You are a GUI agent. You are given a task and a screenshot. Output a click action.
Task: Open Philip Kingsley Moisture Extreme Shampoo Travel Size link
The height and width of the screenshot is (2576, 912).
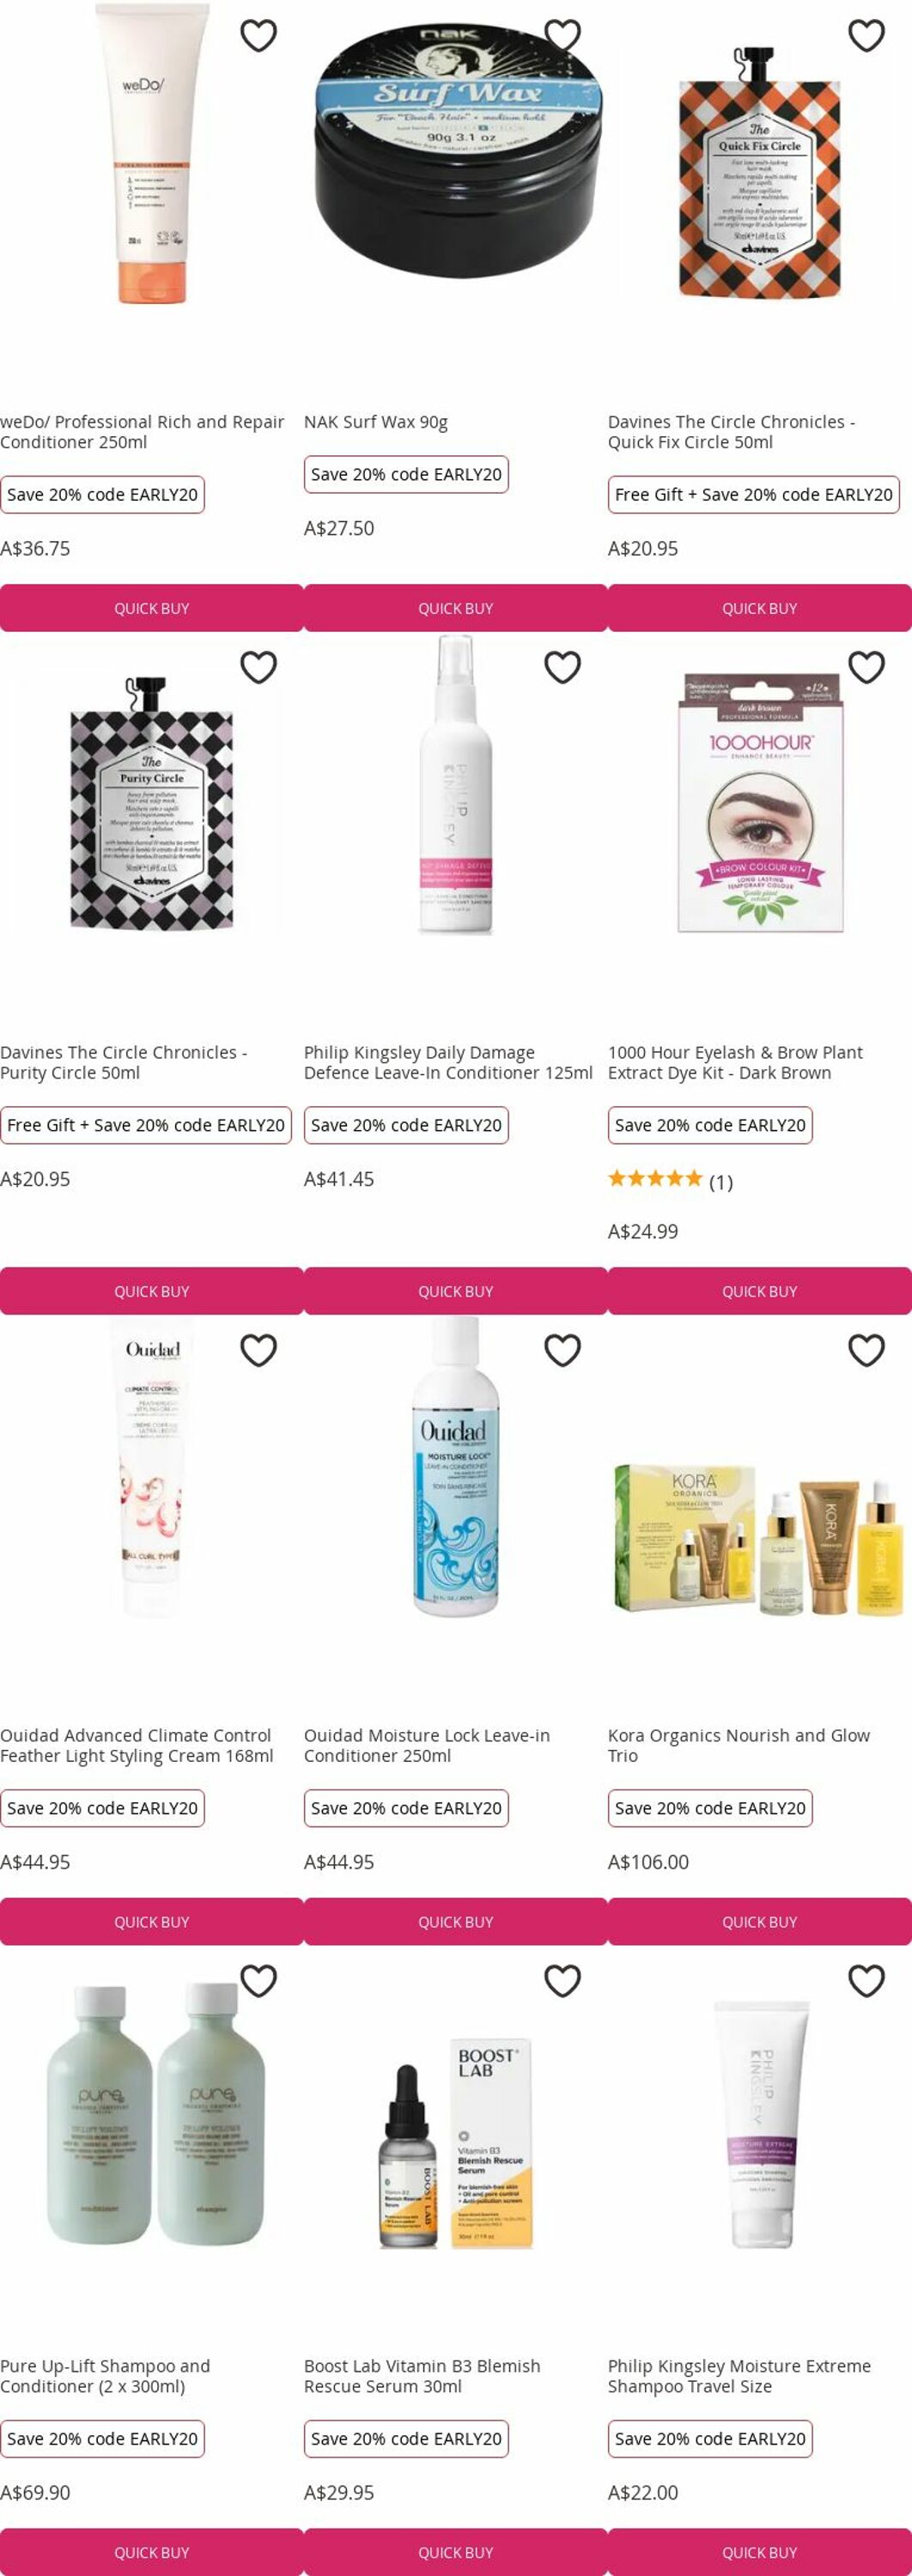pyautogui.click(x=739, y=2376)
